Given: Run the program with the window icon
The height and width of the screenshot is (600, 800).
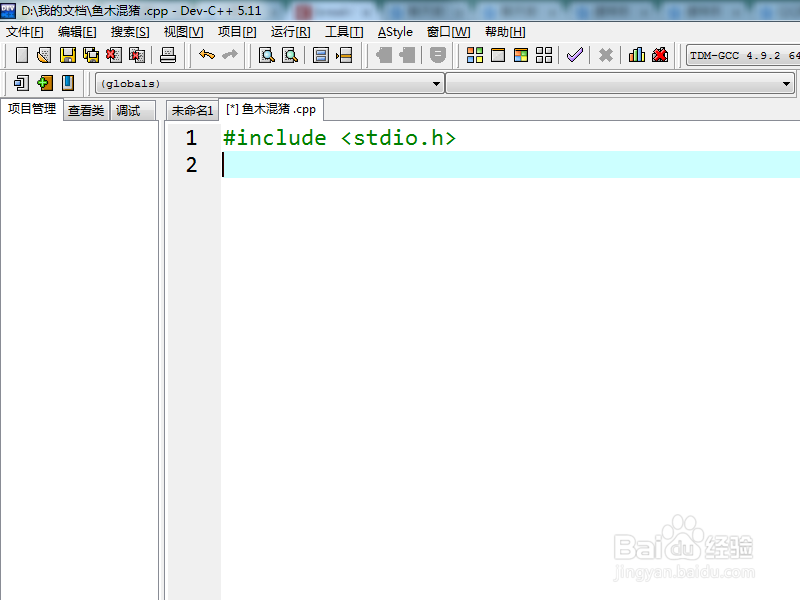Looking at the screenshot, I should tap(498, 55).
